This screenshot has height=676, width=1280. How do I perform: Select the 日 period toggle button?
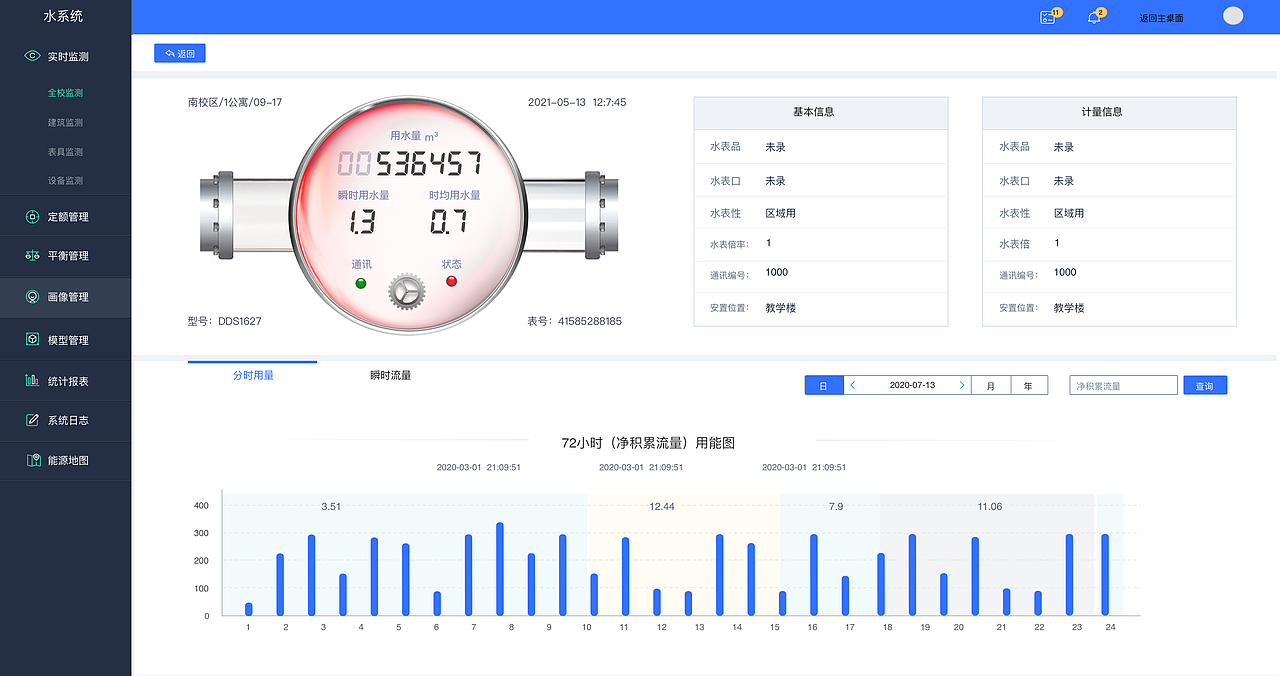[823, 384]
